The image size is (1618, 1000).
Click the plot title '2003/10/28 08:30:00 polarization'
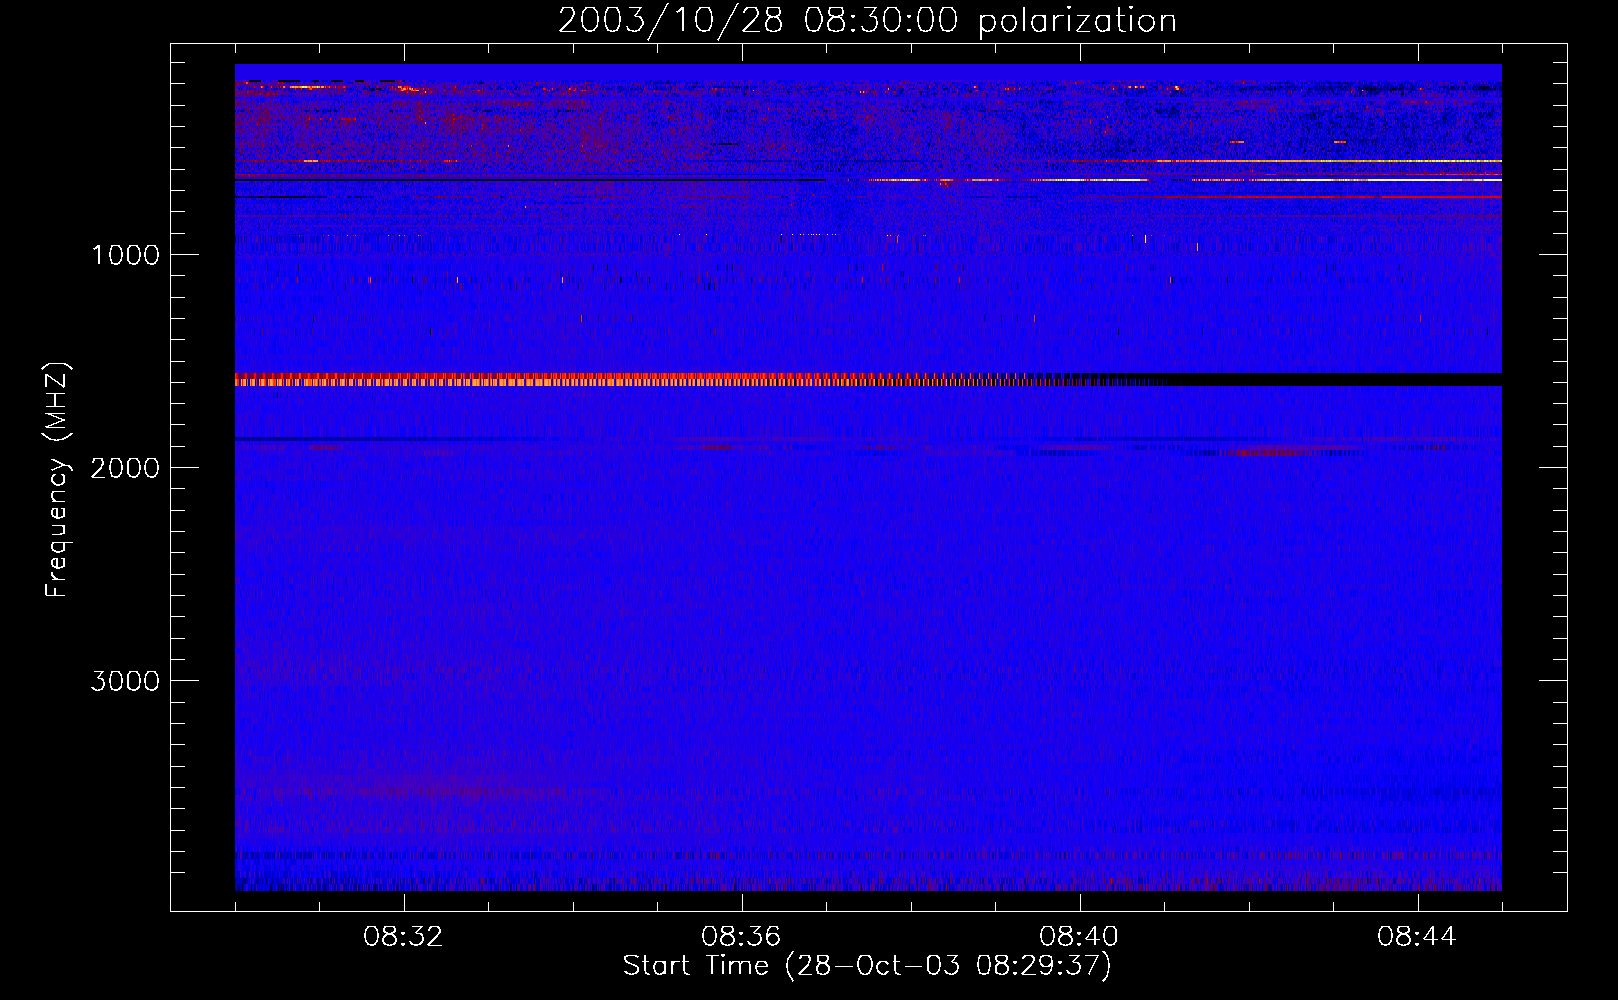tap(867, 21)
